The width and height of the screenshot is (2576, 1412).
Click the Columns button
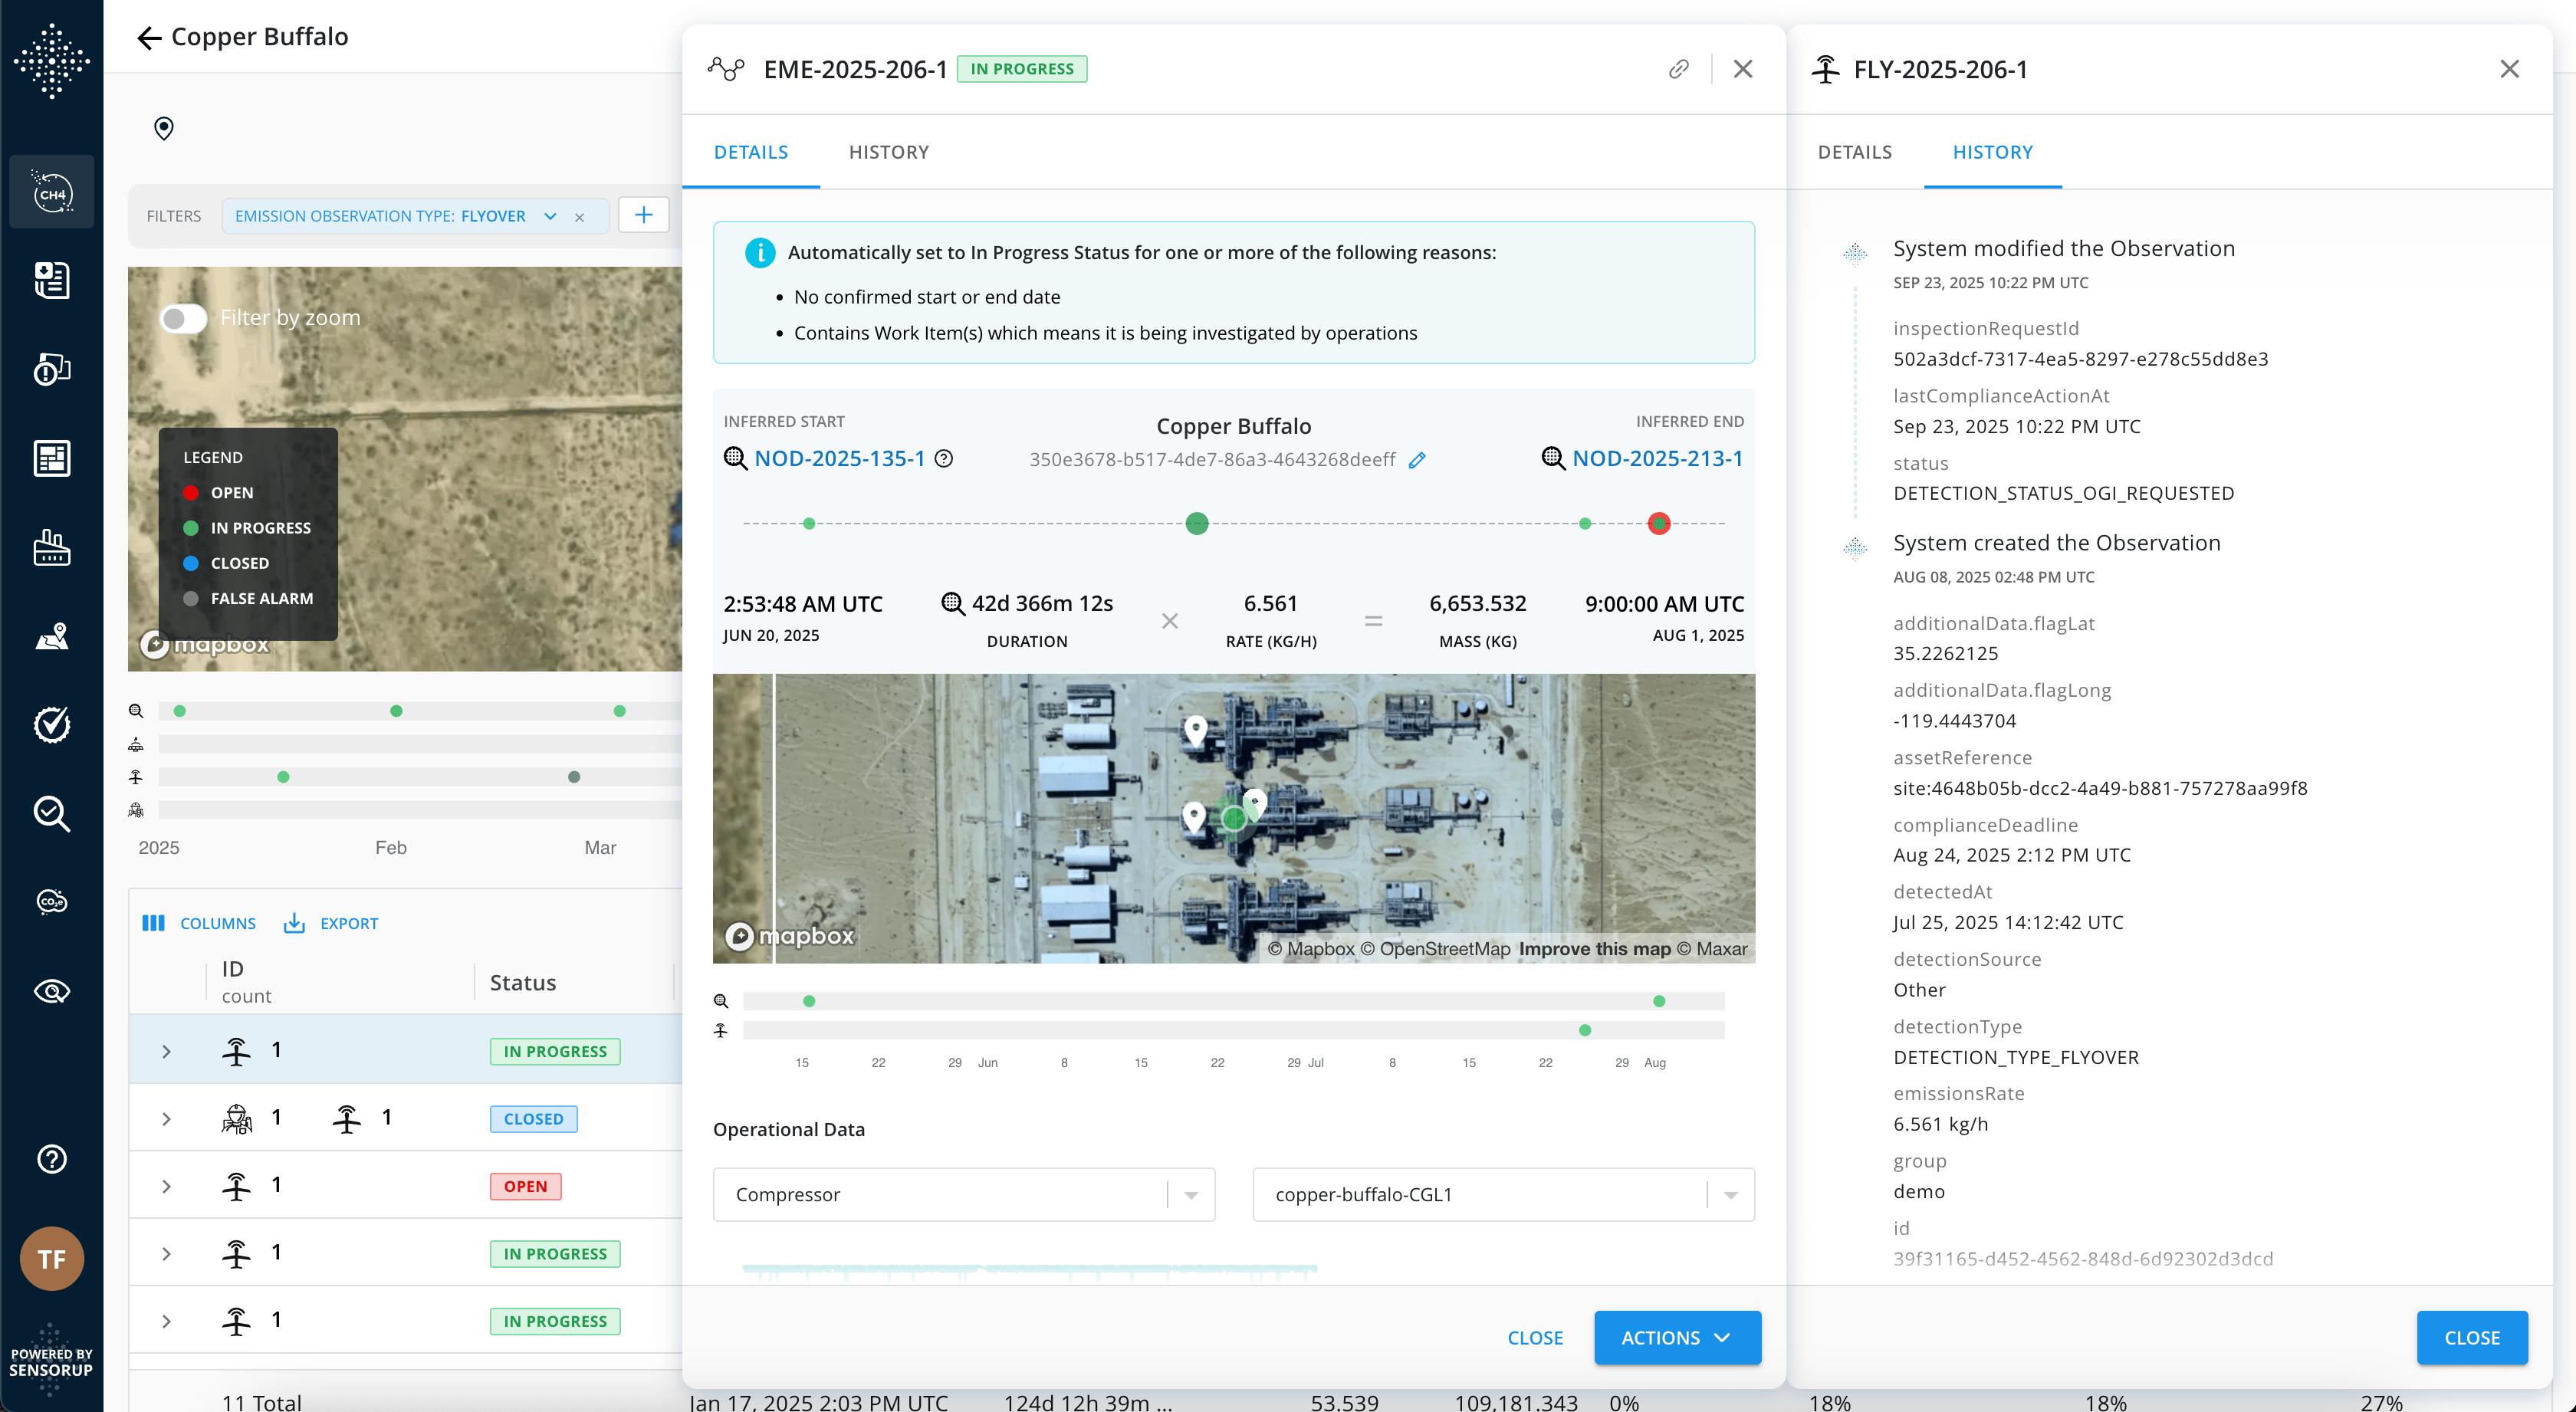pyautogui.click(x=199, y=923)
